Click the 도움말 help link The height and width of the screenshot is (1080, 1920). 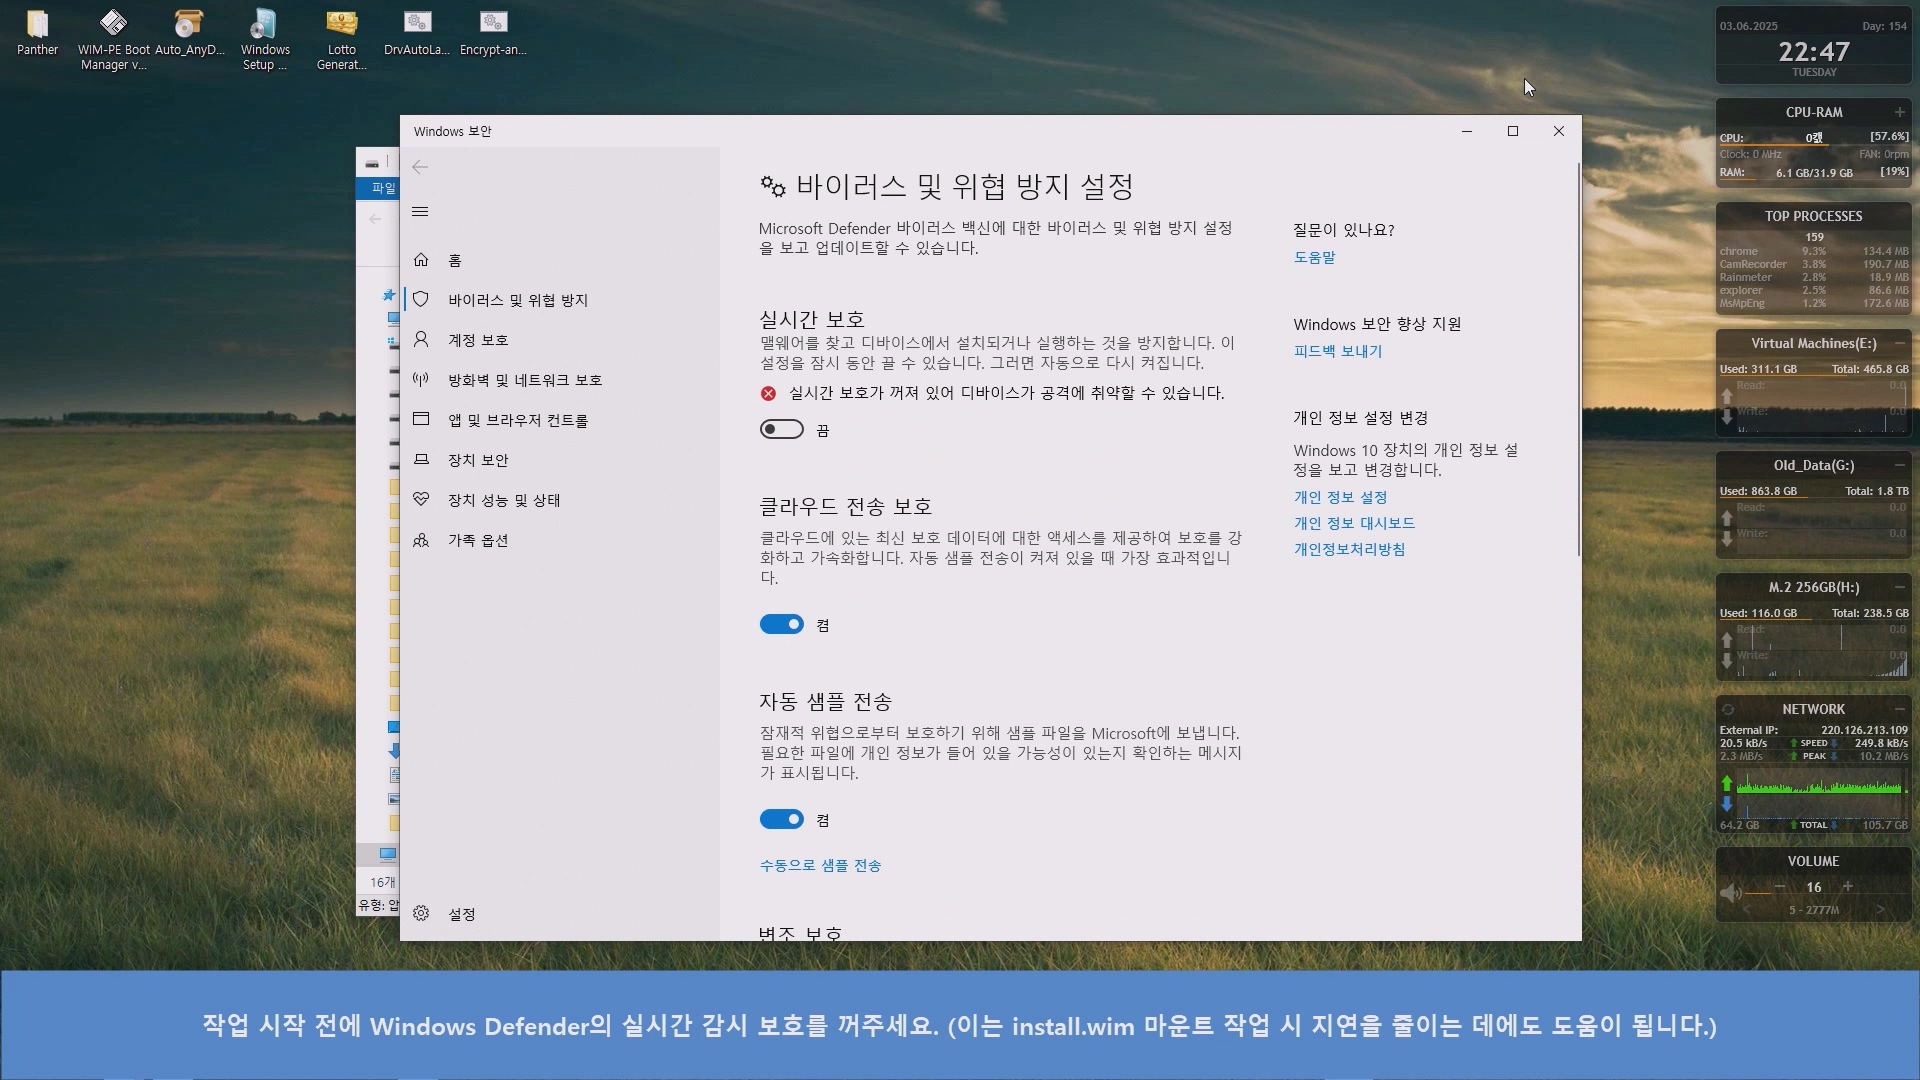[1314, 257]
